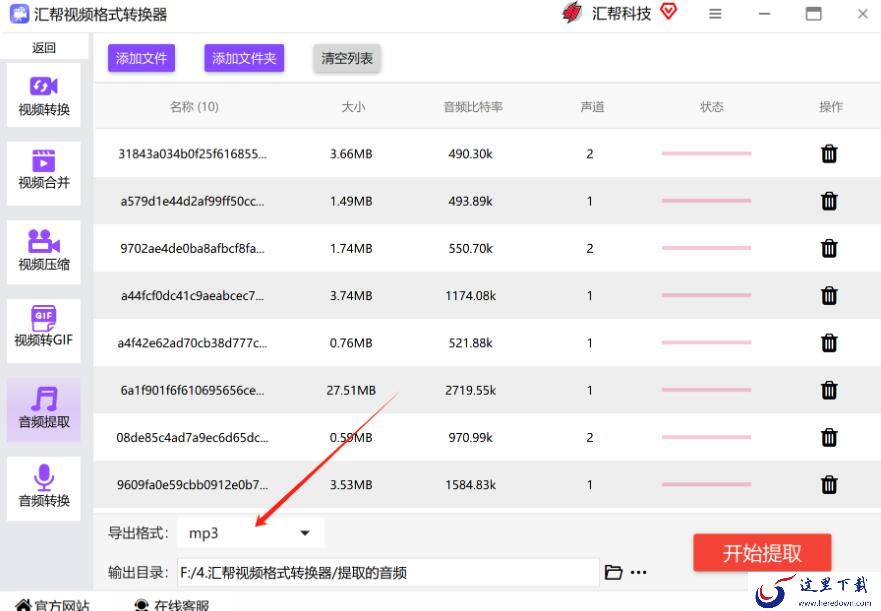Image resolution: width=881 pixels, height=611 pixels.
Task: Select the 音频提取 audio extraction module
Action: (x=43, y=409)
